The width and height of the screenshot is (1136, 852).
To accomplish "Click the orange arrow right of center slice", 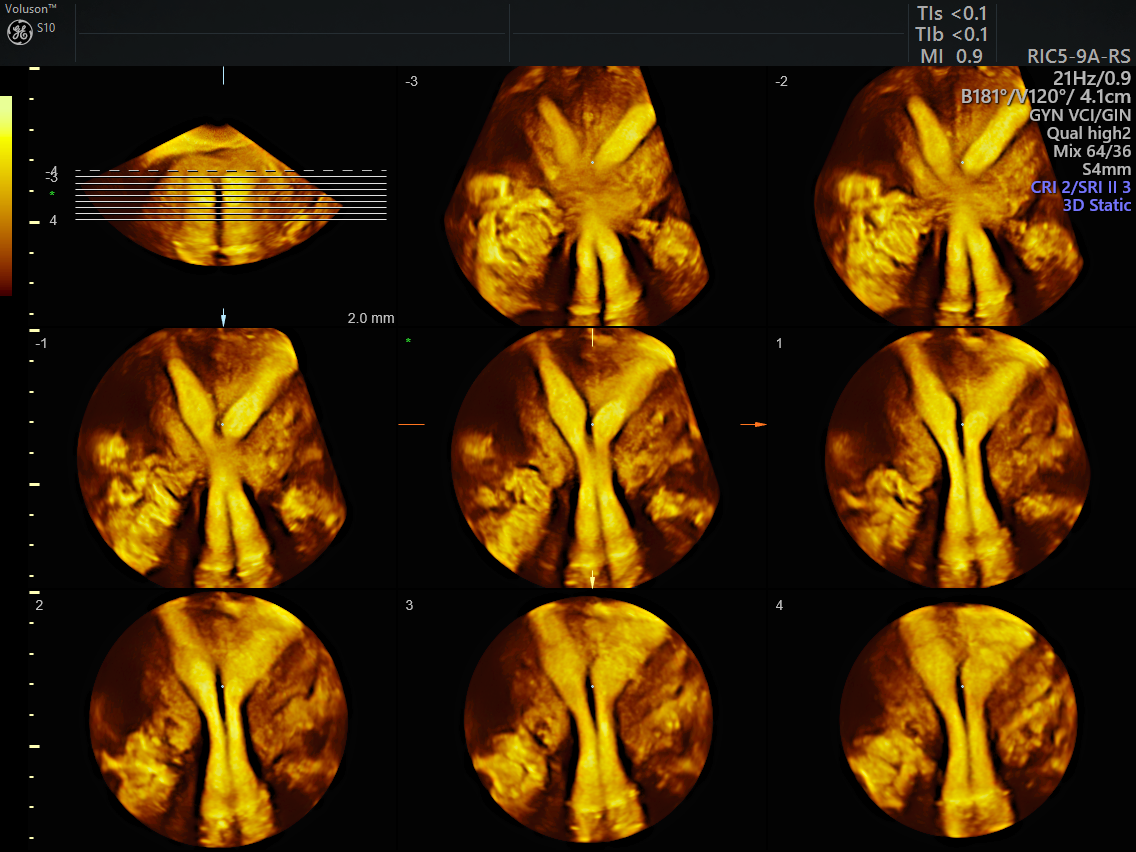I will (754, 425).
